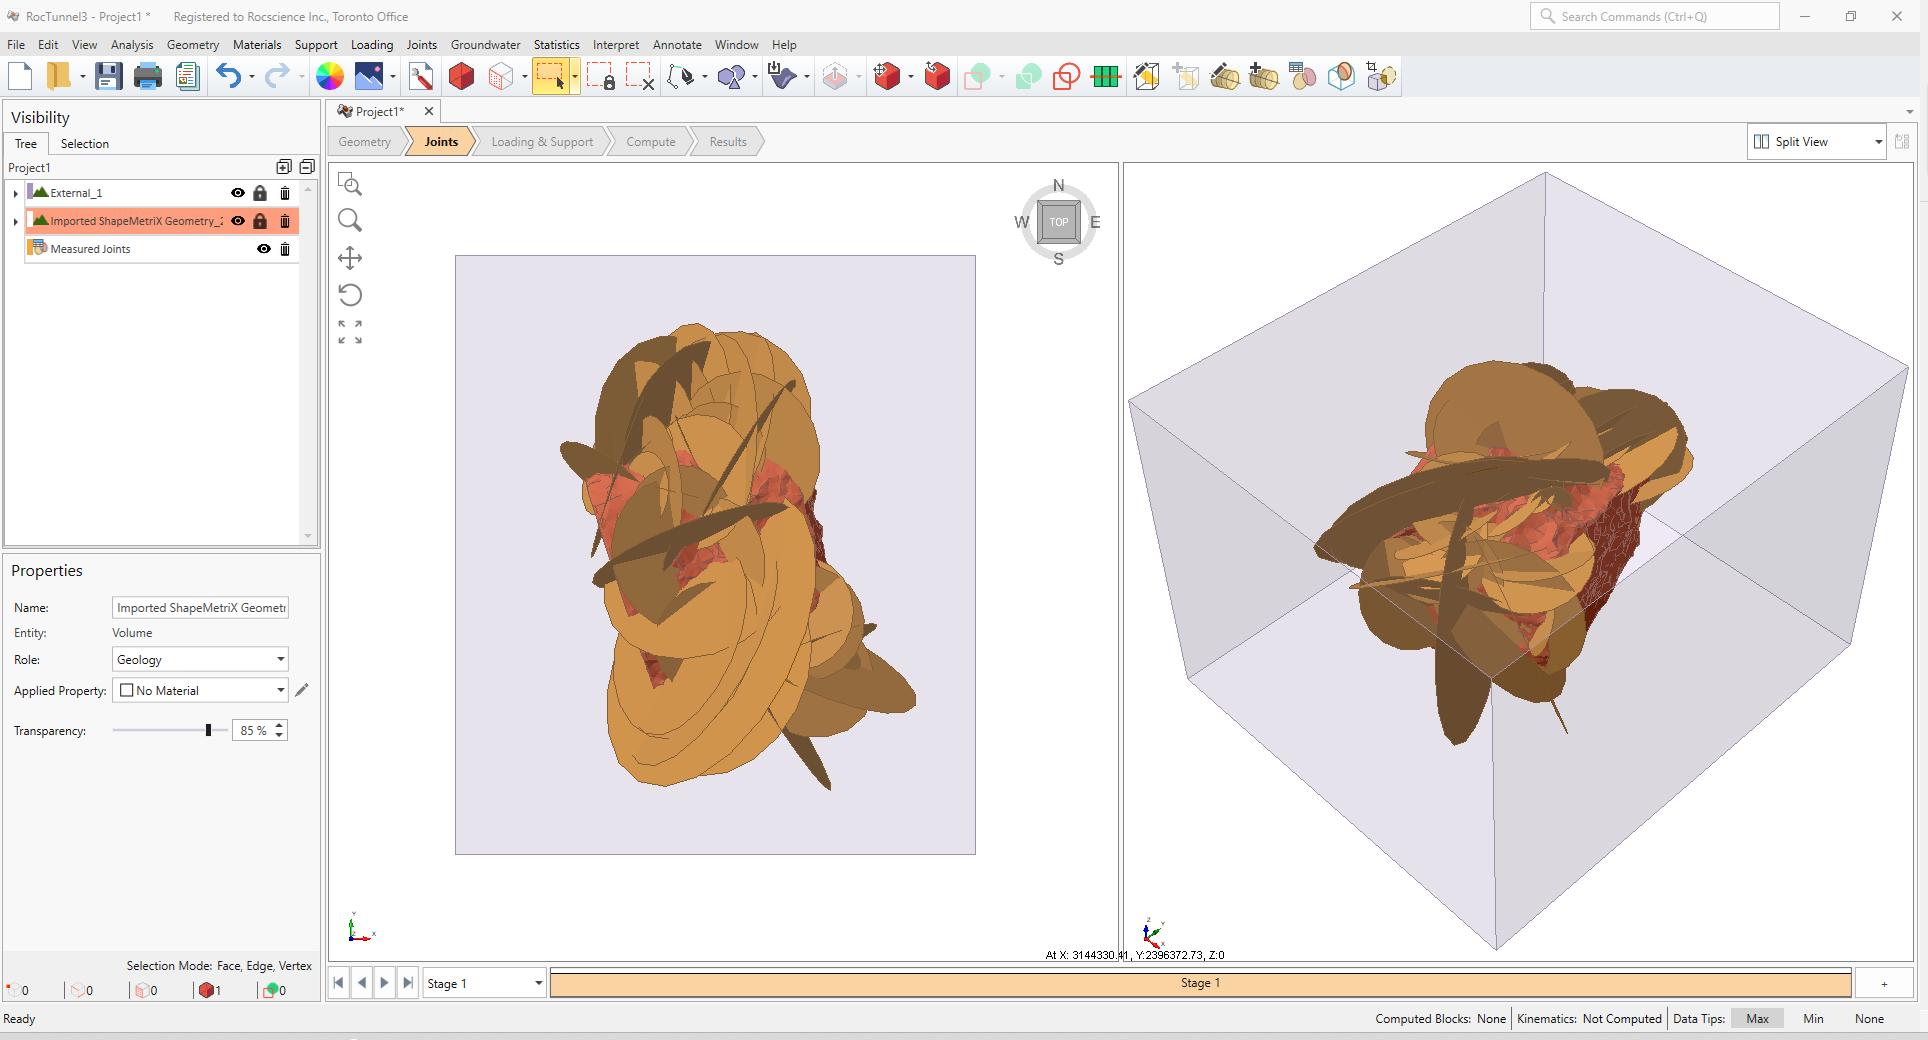Screen dimensions: 1928x1040
Task: Select the pan arrows tool in viewport
Action: (350, 258)
